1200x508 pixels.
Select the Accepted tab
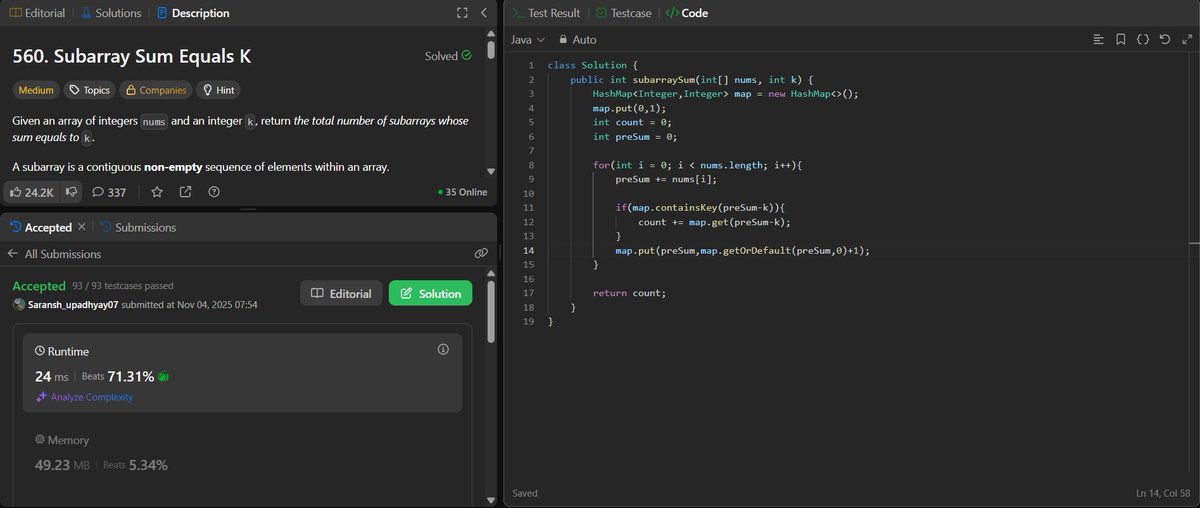point(42,227)
